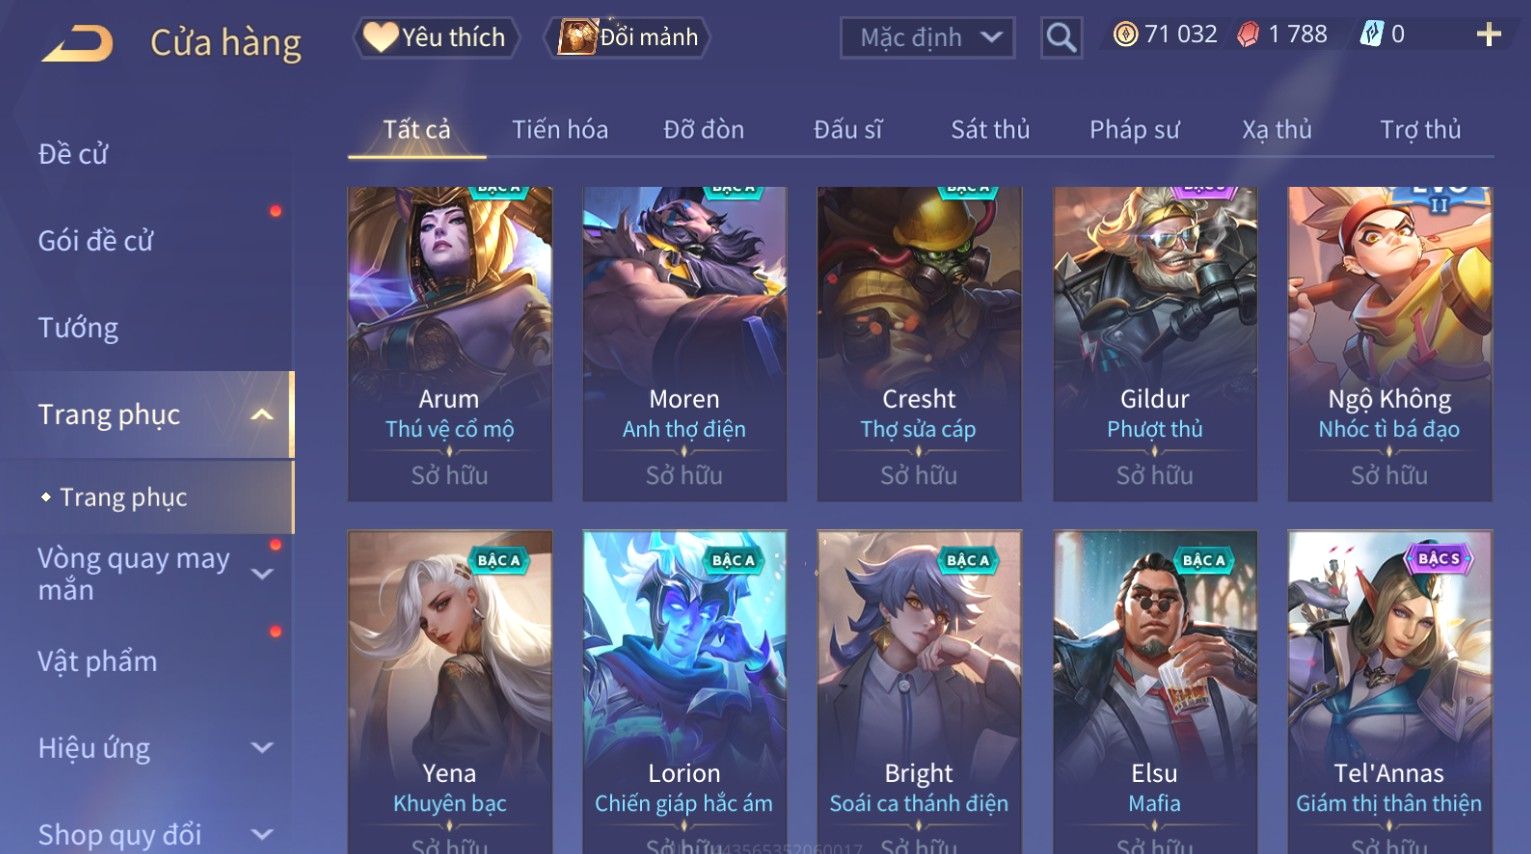1531x854 pixels.
Task: Open the search magnifier icon
Action: click(1061, 38)
